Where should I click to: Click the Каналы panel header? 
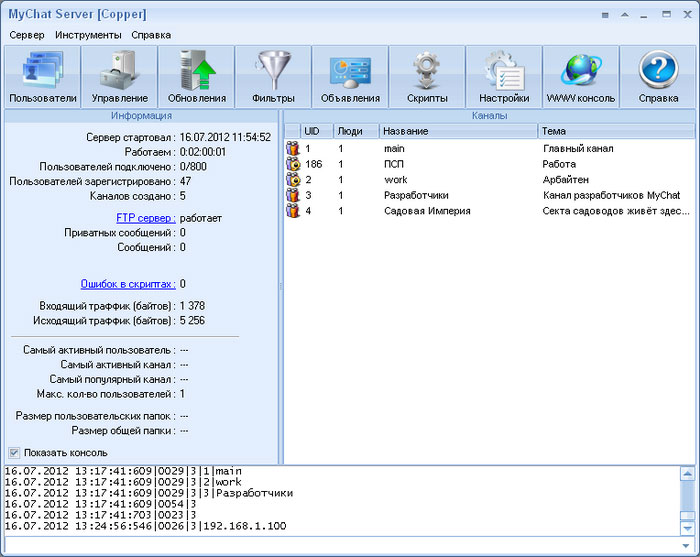point(489,116)
